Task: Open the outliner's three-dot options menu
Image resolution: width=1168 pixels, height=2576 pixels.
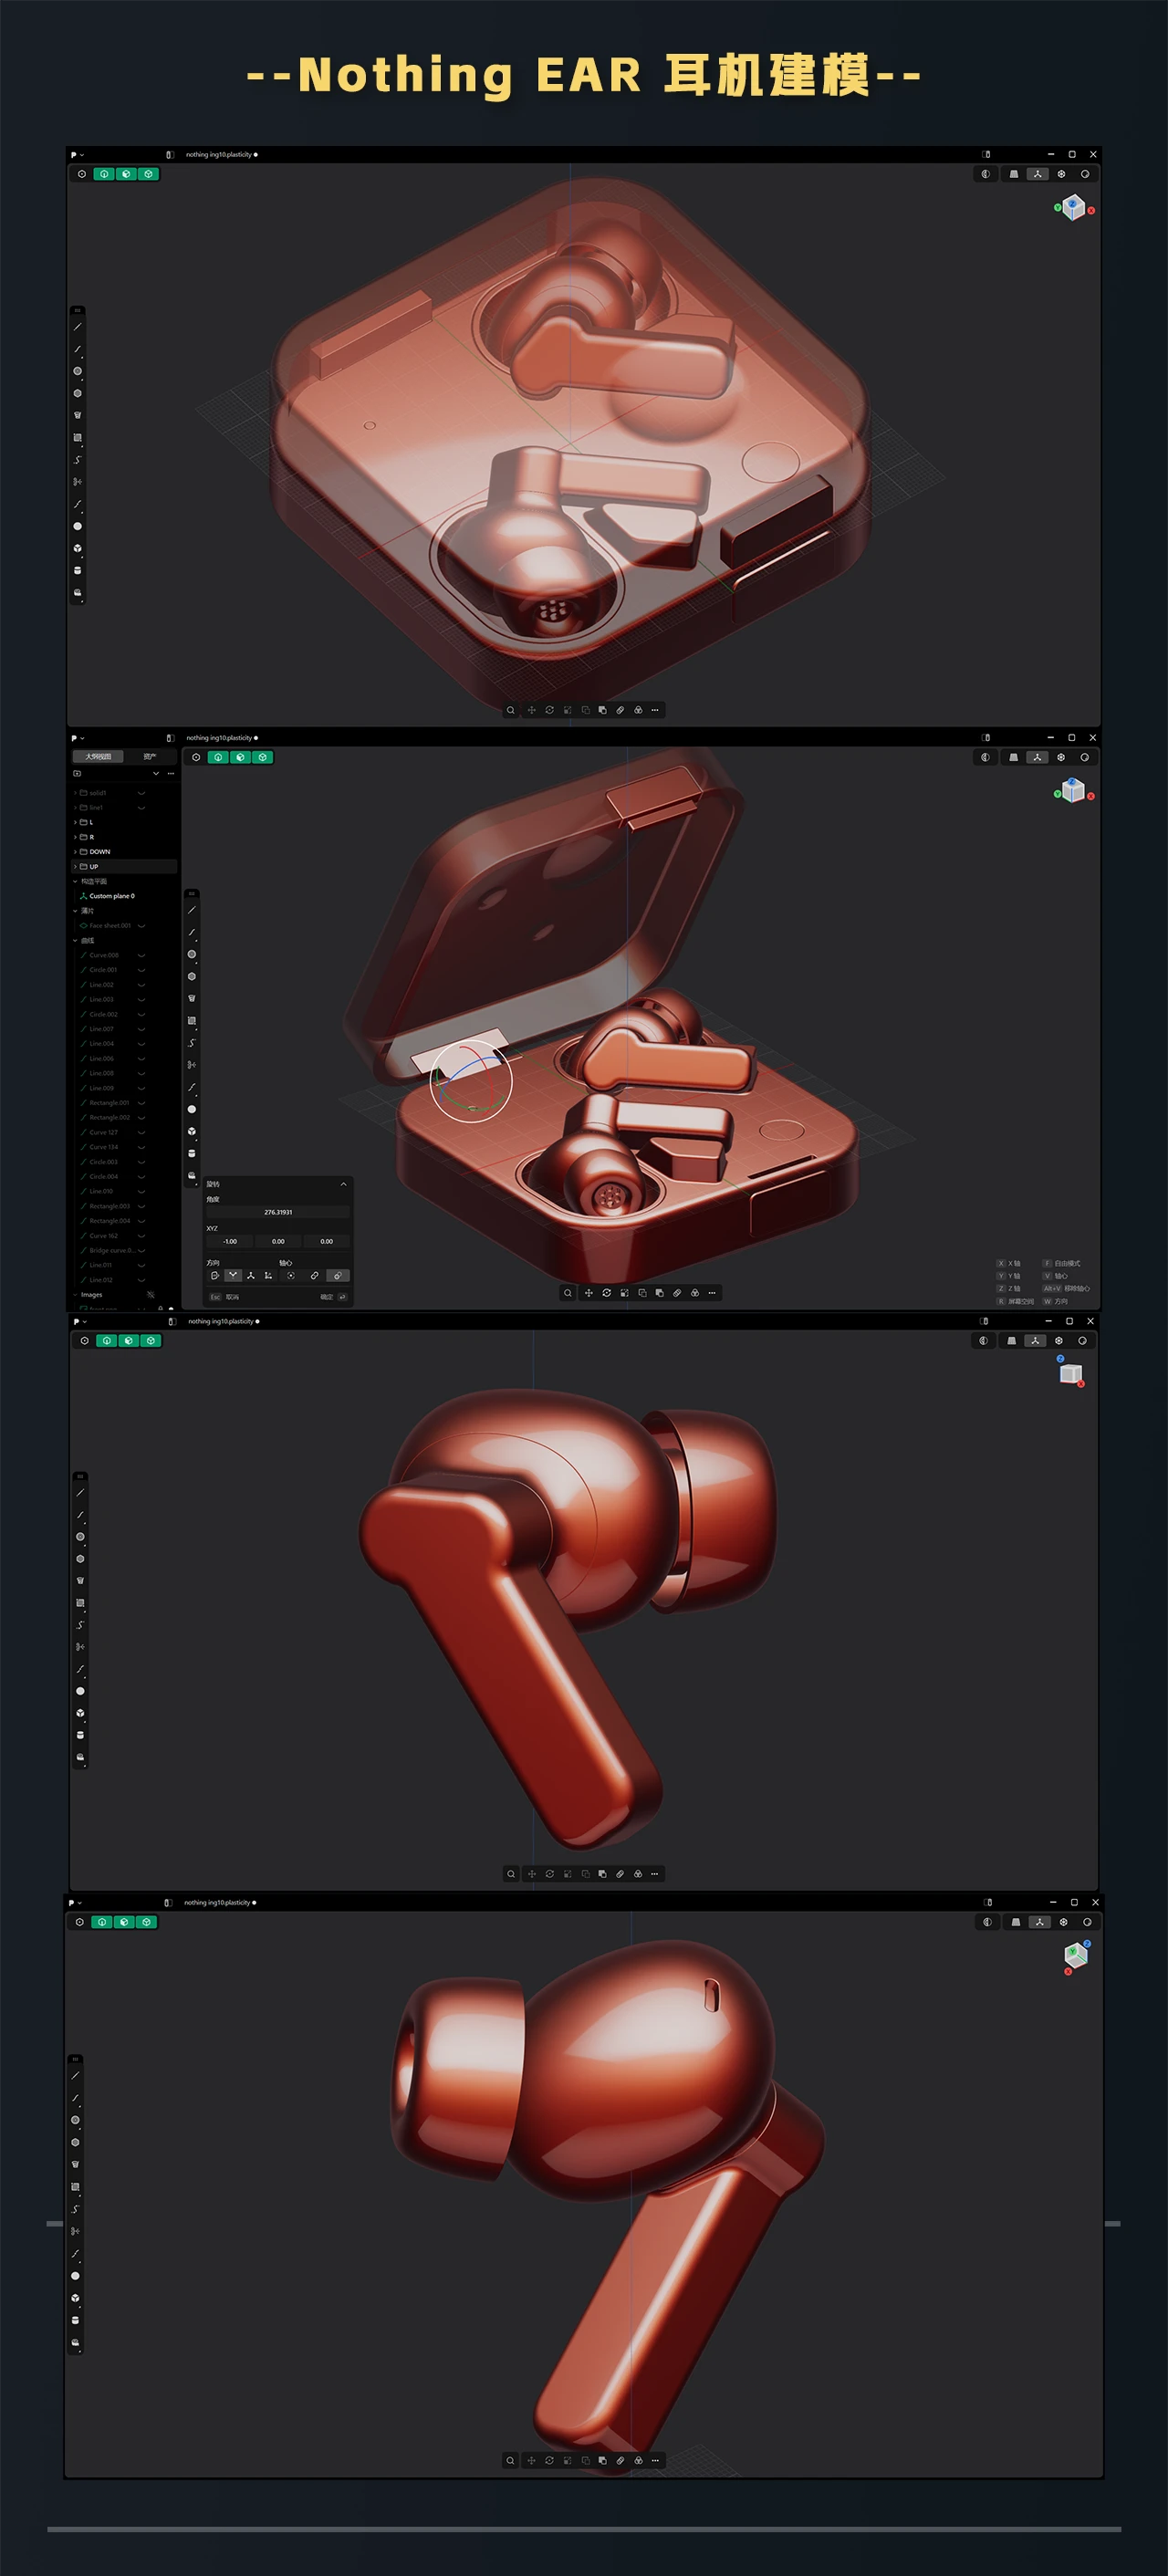Action: coord(171,773)
